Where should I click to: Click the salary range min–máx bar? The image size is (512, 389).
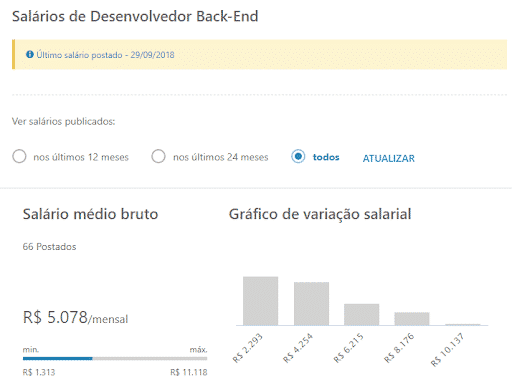pos(115,359)
